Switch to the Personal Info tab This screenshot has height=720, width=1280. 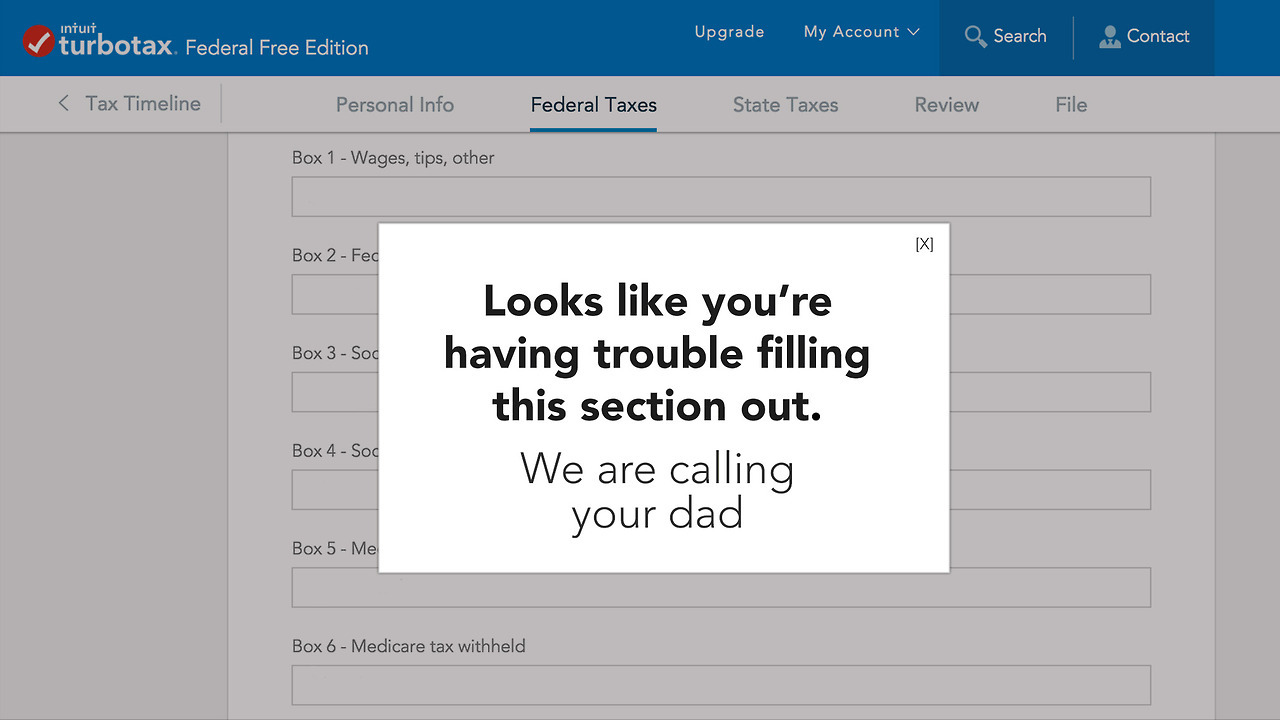pyautogui.click(x=394, y=104)
